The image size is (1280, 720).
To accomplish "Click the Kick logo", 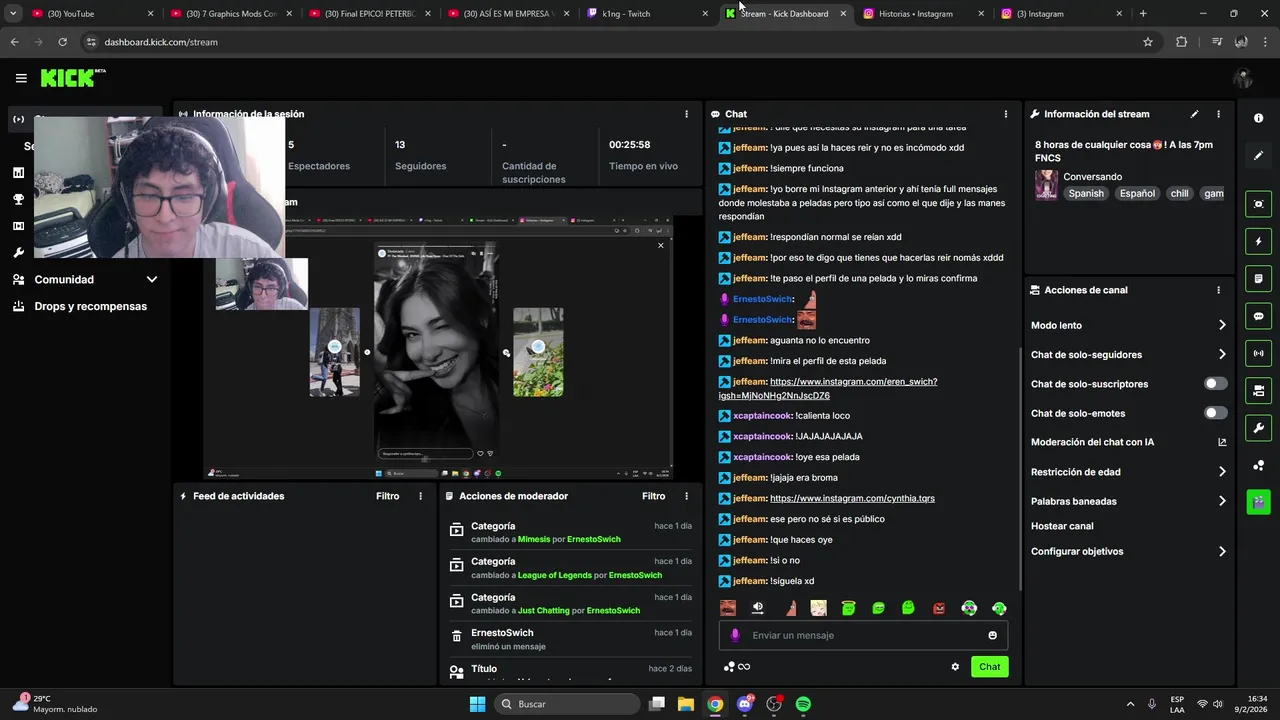I will point(72,78).
